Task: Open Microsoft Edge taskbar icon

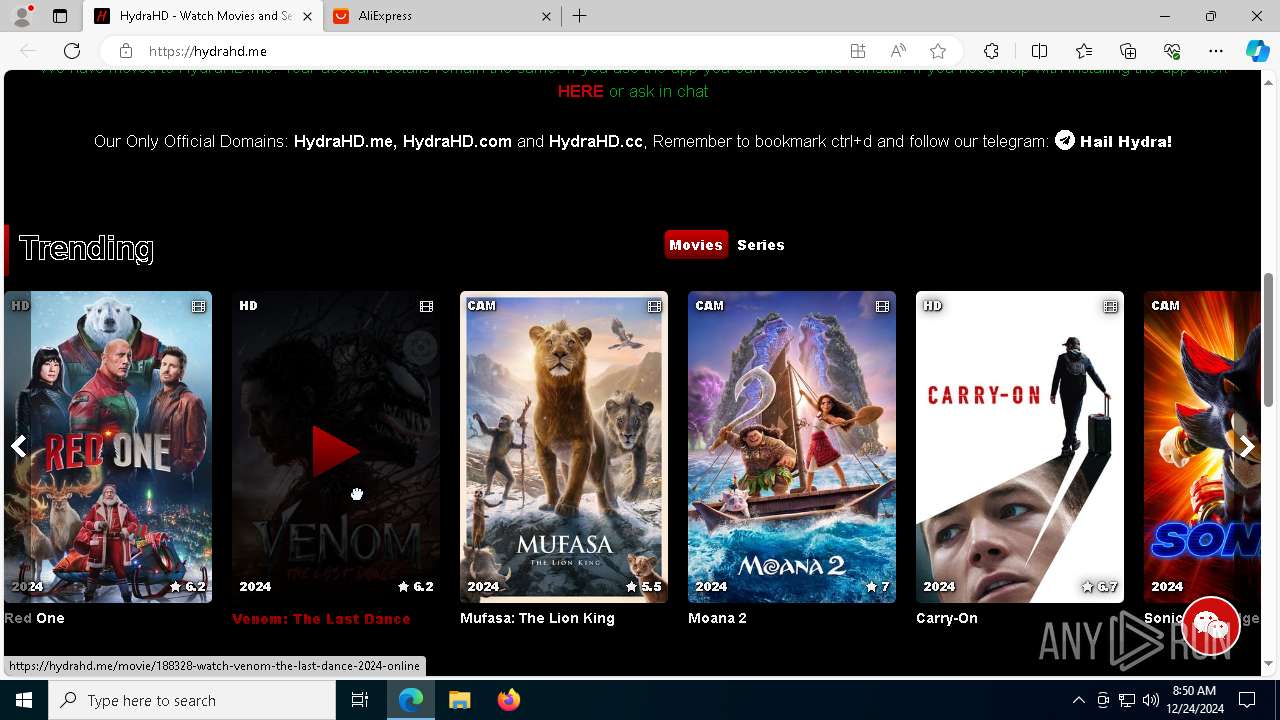Action: [411, 700]
